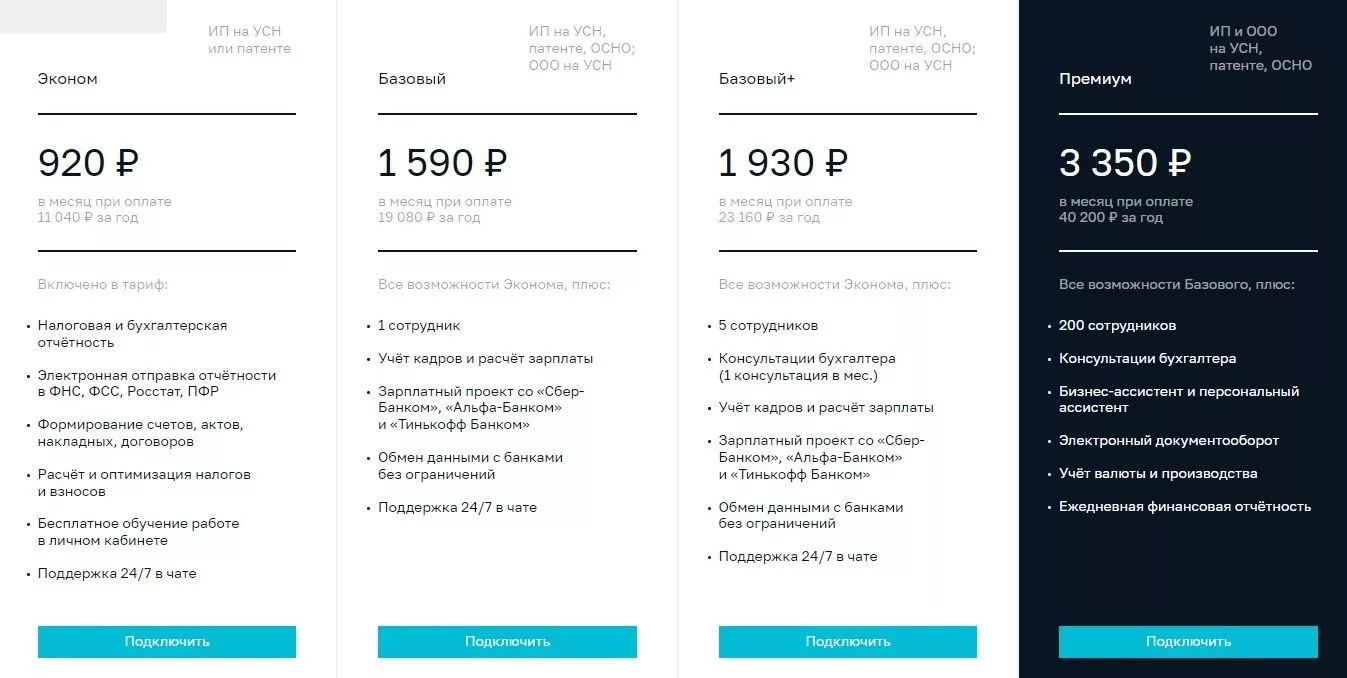Click Налоговая и бухгалтерская отчётность item
Screen dimensions: 1347x678
pos(133,334)
